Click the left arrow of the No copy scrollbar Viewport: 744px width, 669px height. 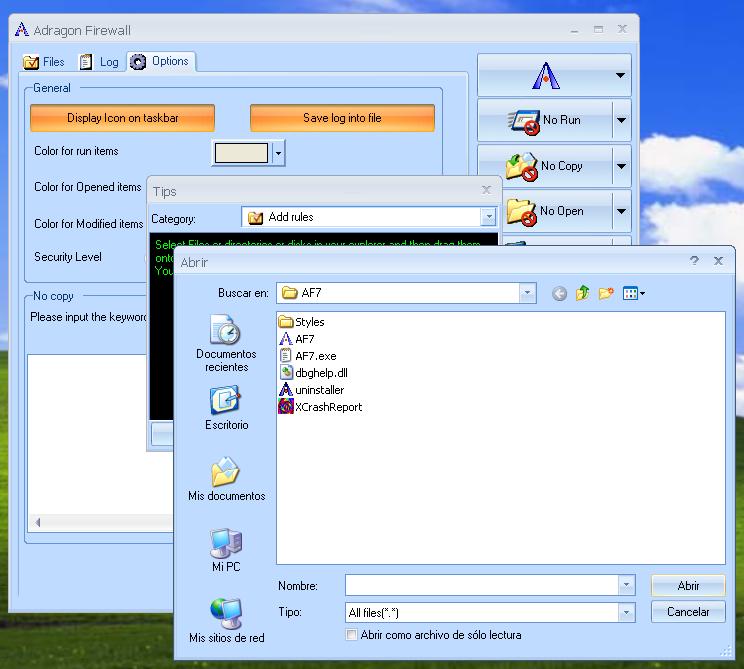point(37,522)
